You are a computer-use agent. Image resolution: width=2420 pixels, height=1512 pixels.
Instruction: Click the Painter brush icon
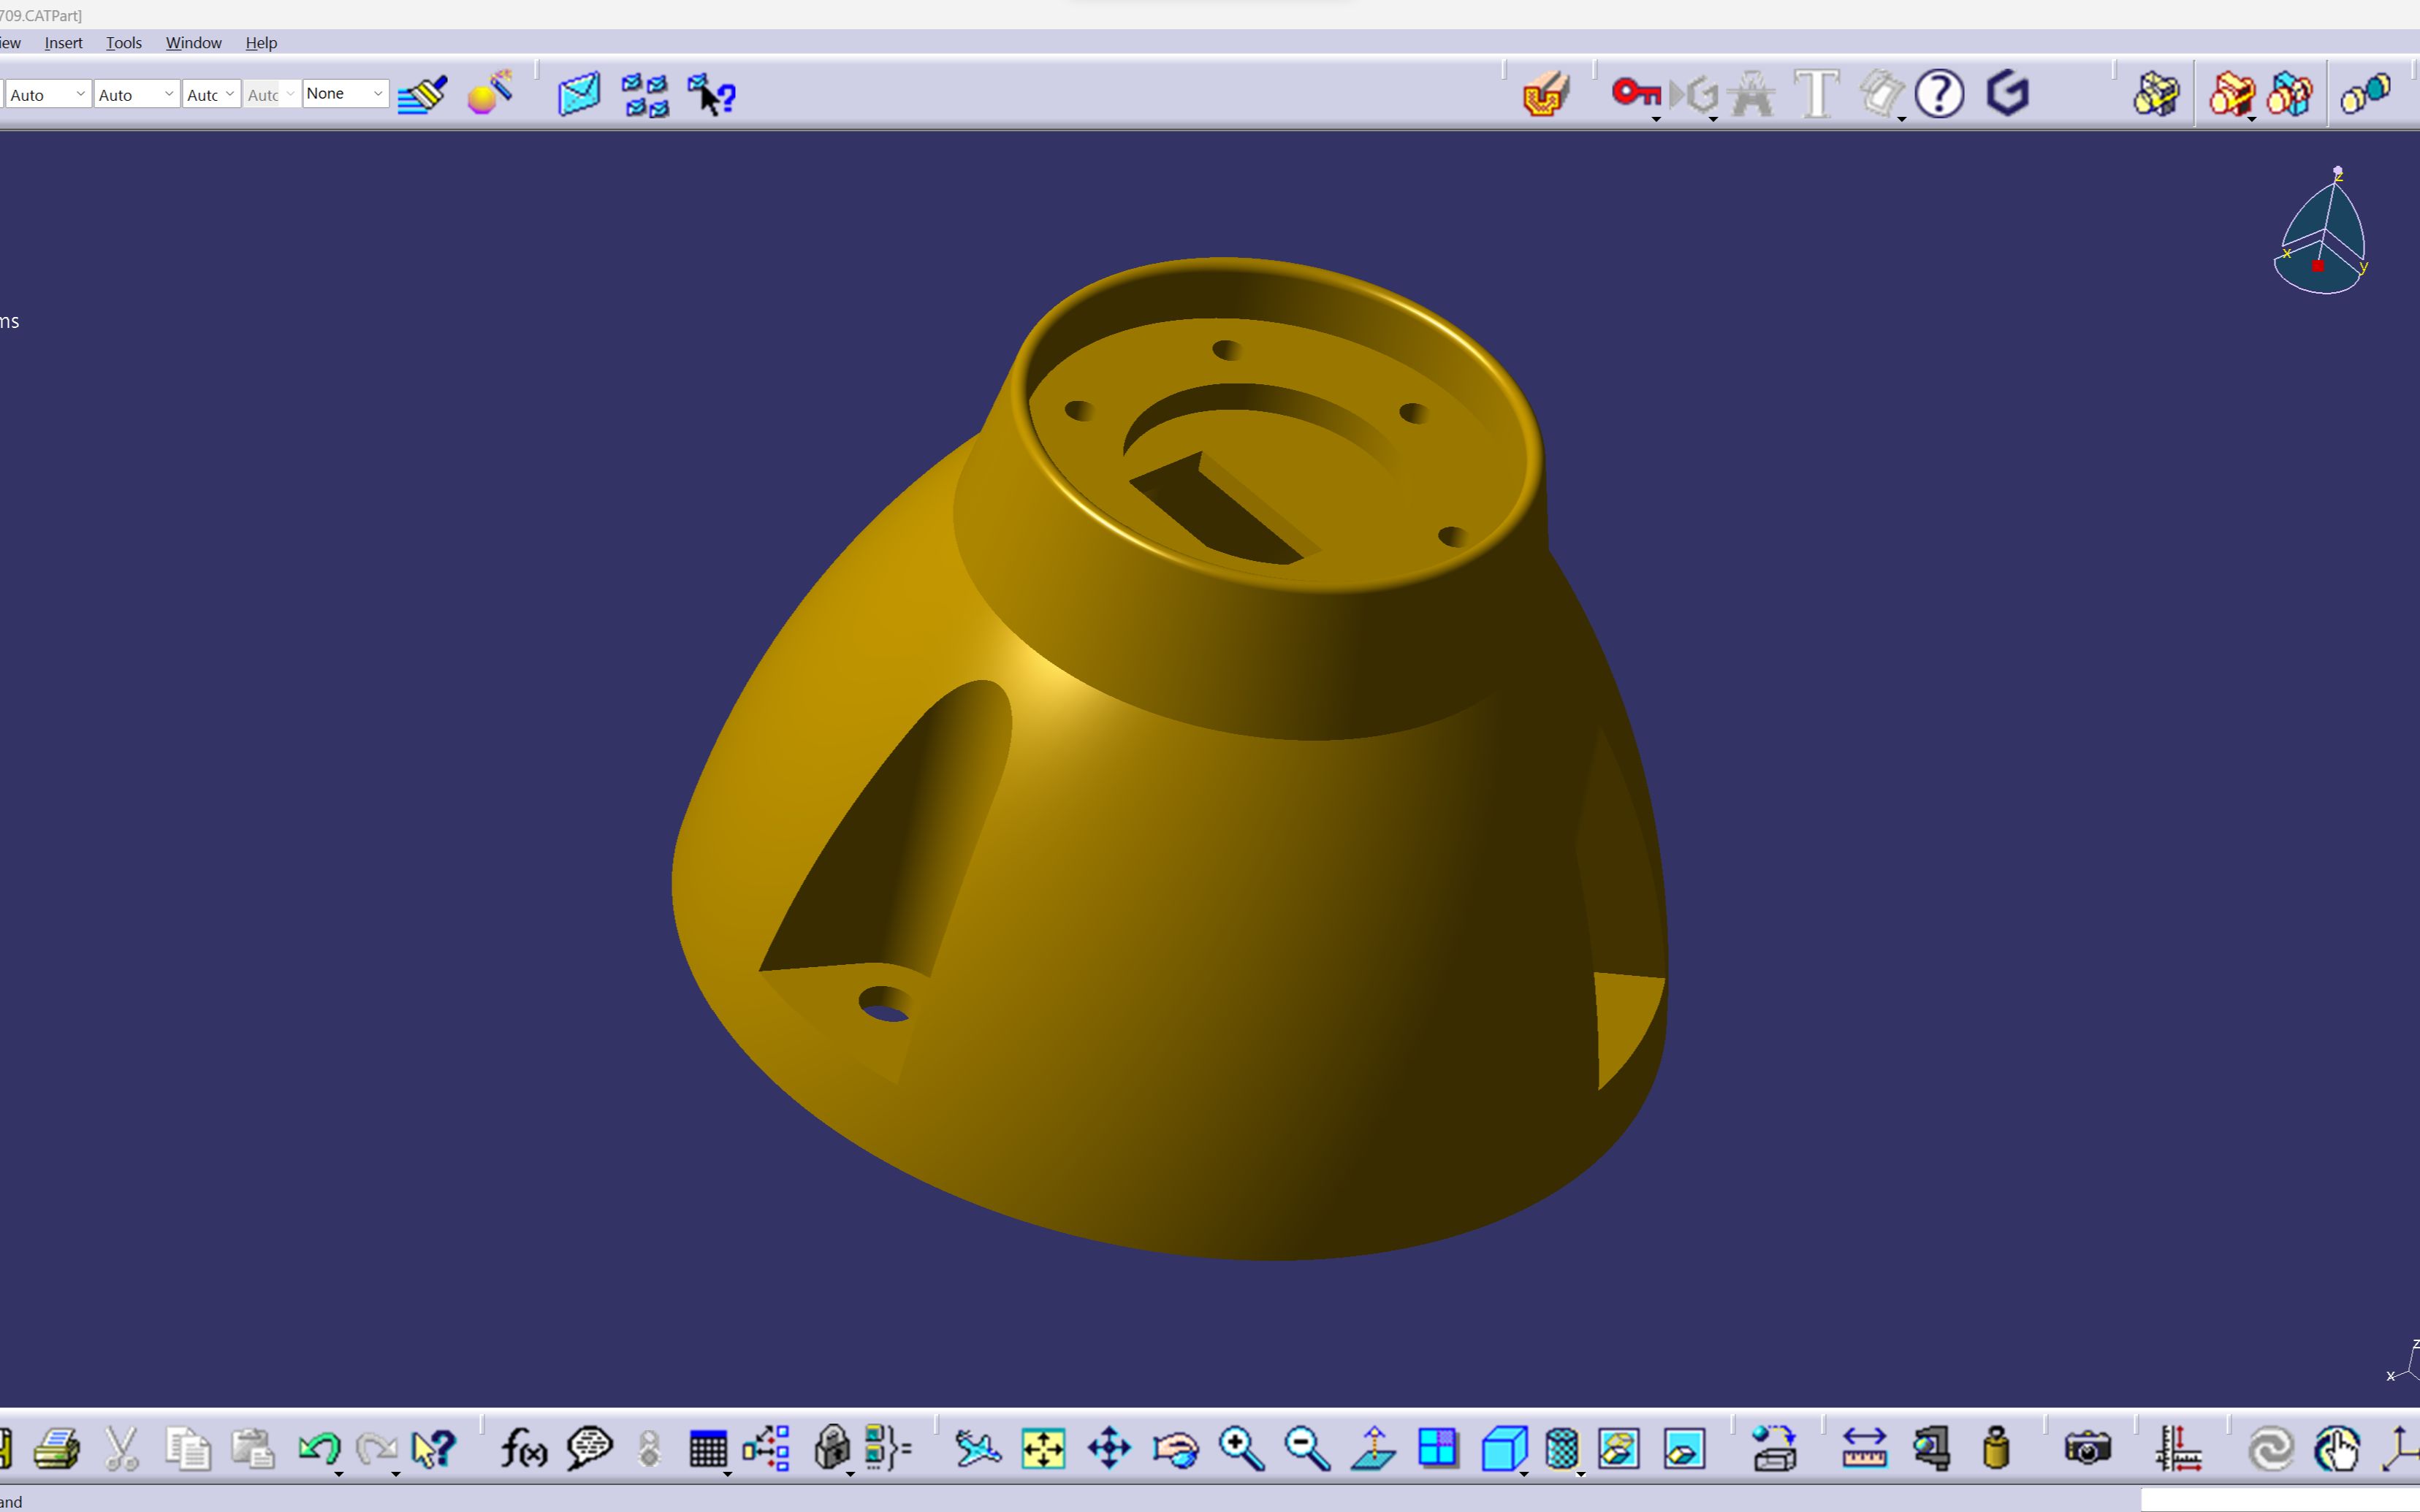(x=422, y=95)
